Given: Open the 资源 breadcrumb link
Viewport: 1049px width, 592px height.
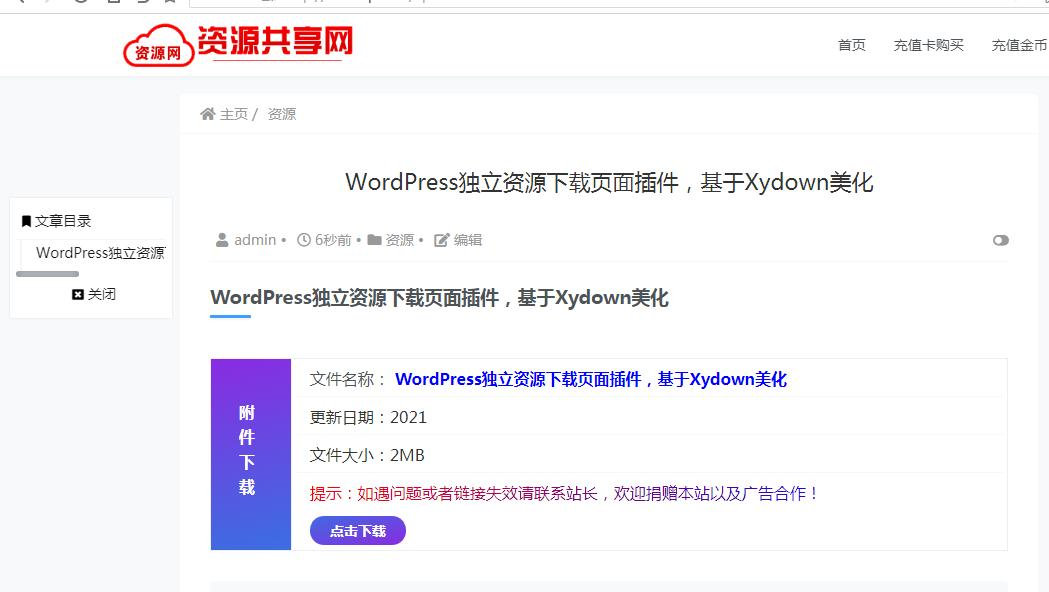Looking at the screenshot, I should pos(282,114).
